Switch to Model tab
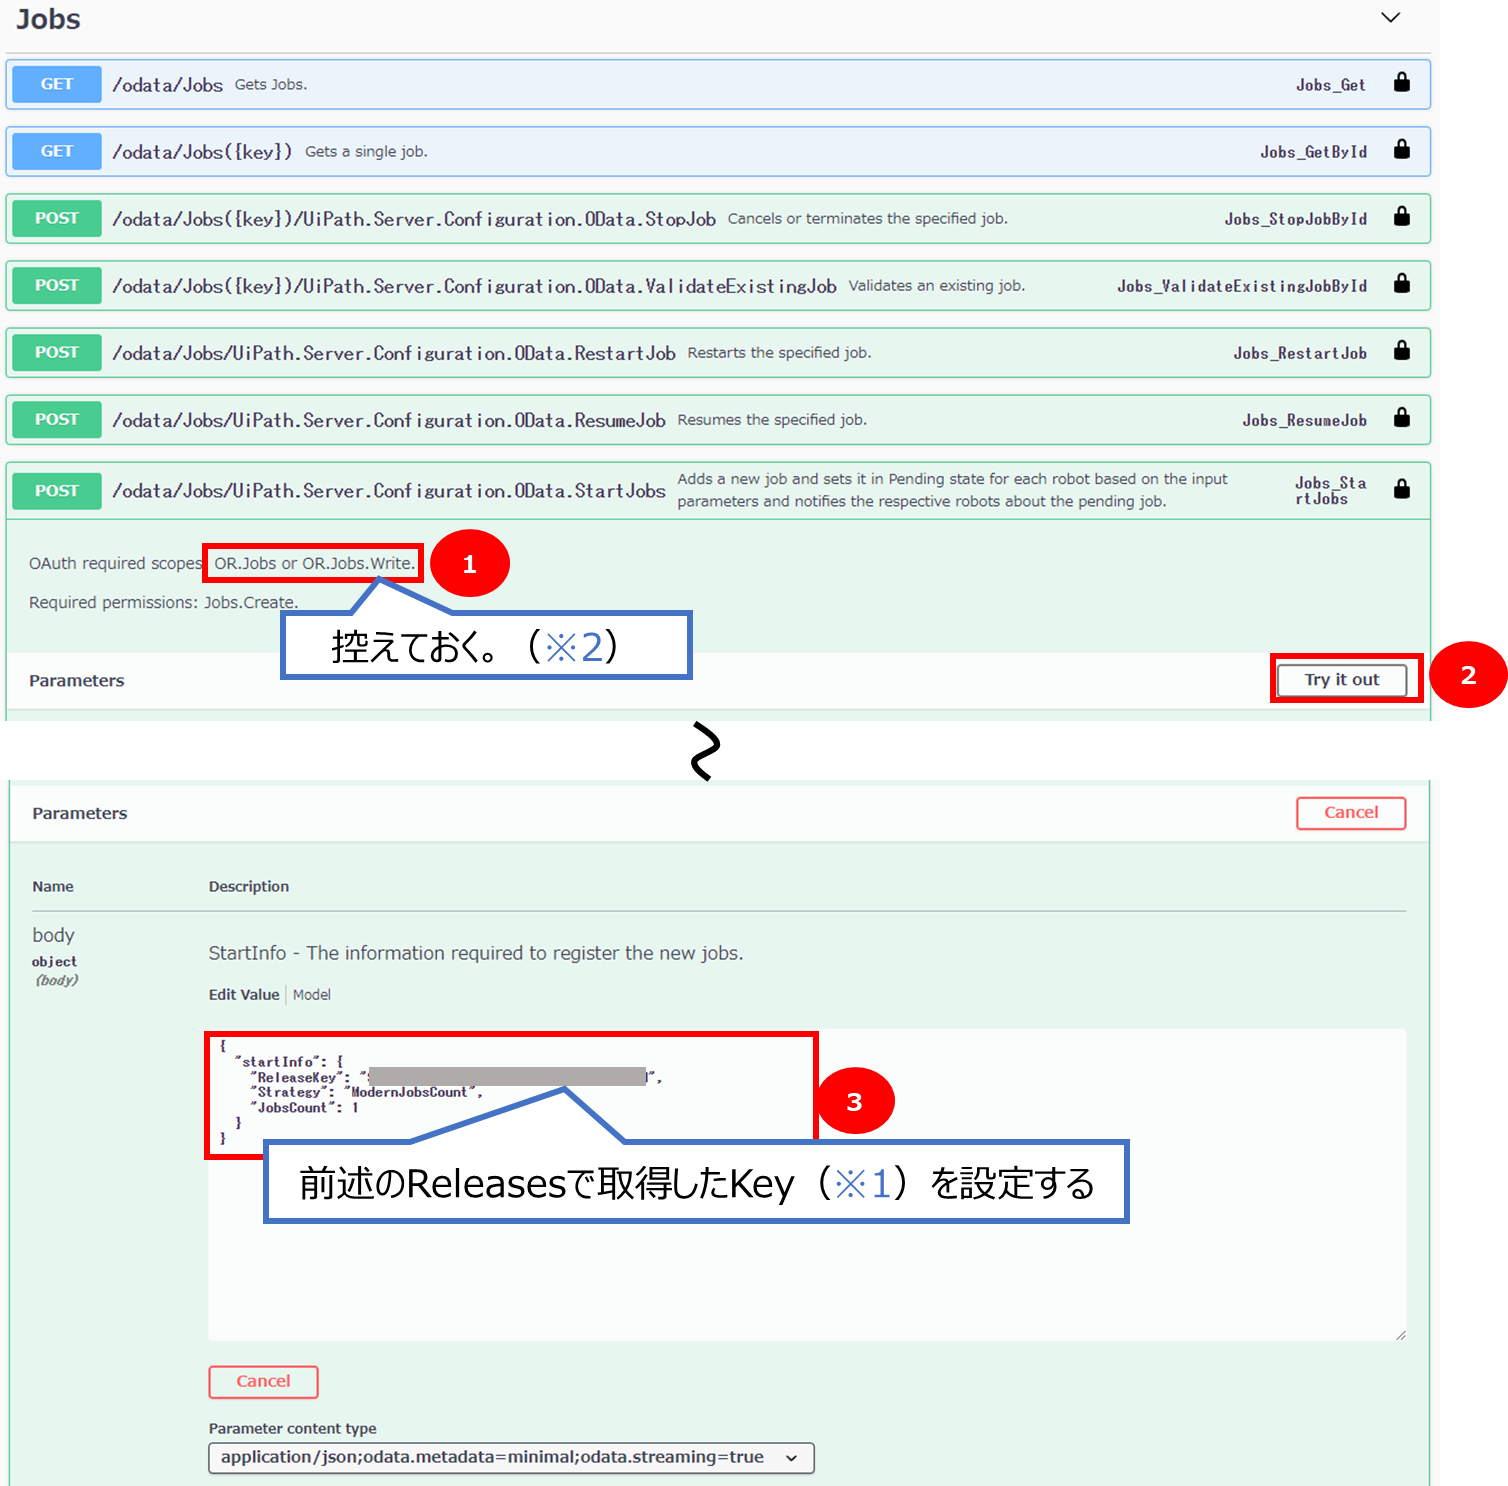1508x1486 pixels. click(312, 995)
